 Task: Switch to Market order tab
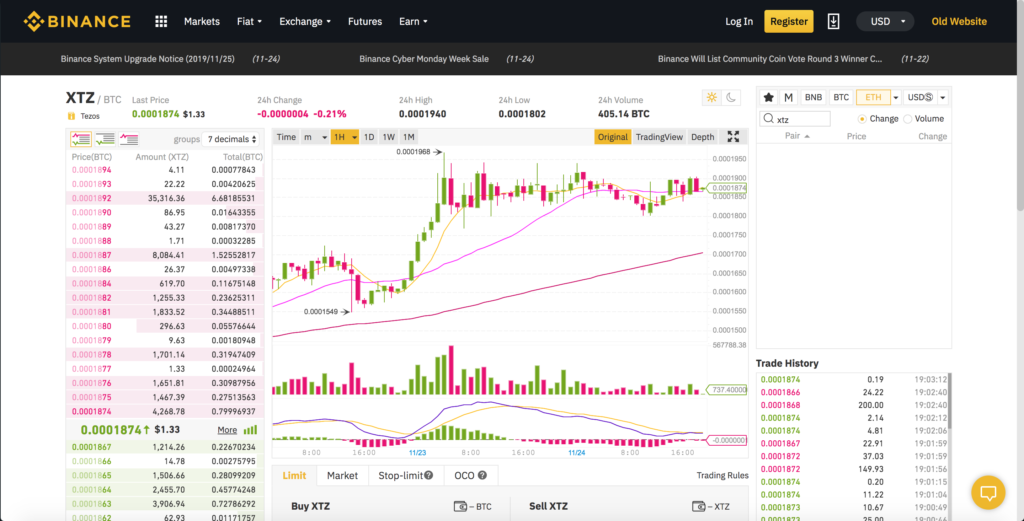pos(342,475)
